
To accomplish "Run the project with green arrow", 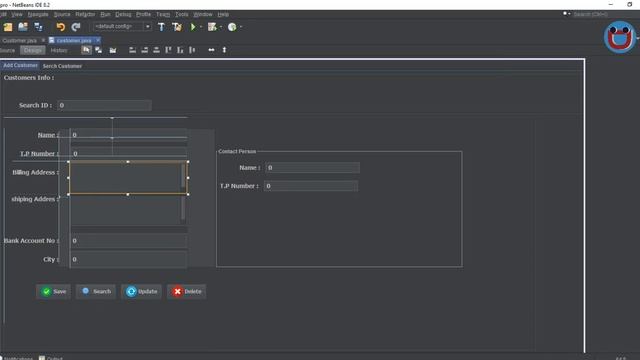I will 193,27.
